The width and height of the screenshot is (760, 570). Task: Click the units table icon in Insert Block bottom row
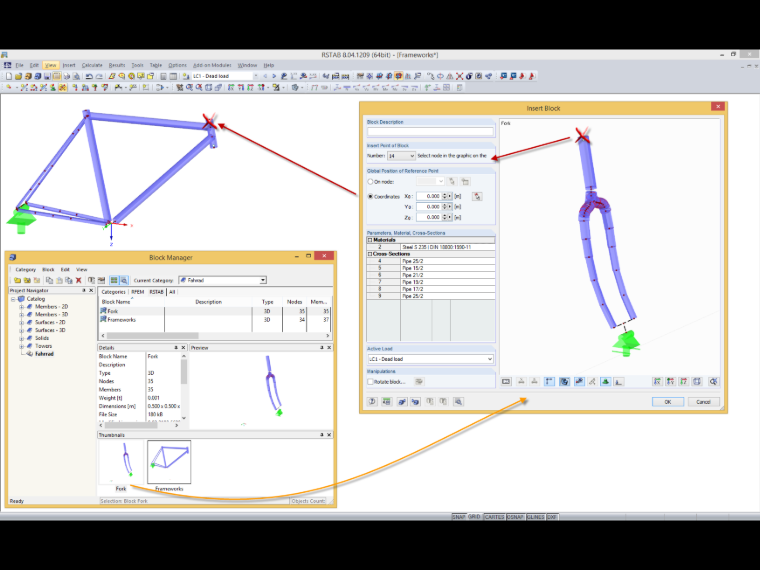[x=386, y=401]
